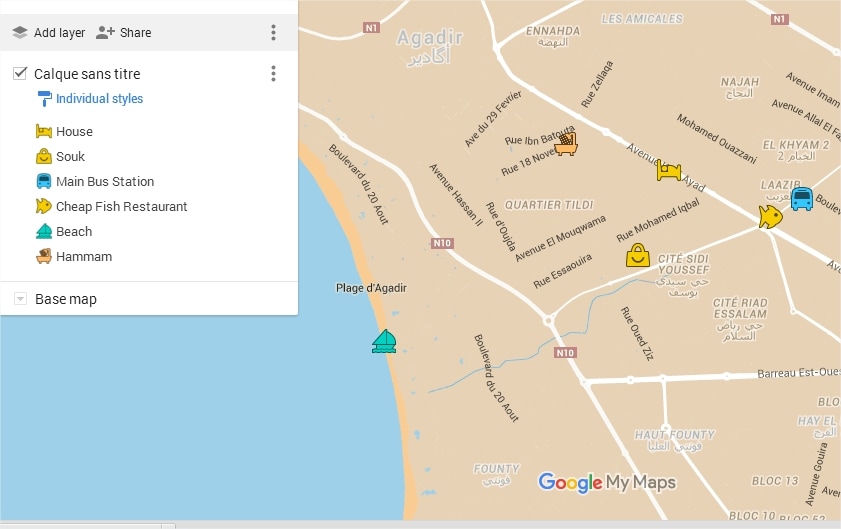The height and width of the screenshot is (529, 841).
Task: Click the paint roller Individual styles icon
Action: [44, 99]
